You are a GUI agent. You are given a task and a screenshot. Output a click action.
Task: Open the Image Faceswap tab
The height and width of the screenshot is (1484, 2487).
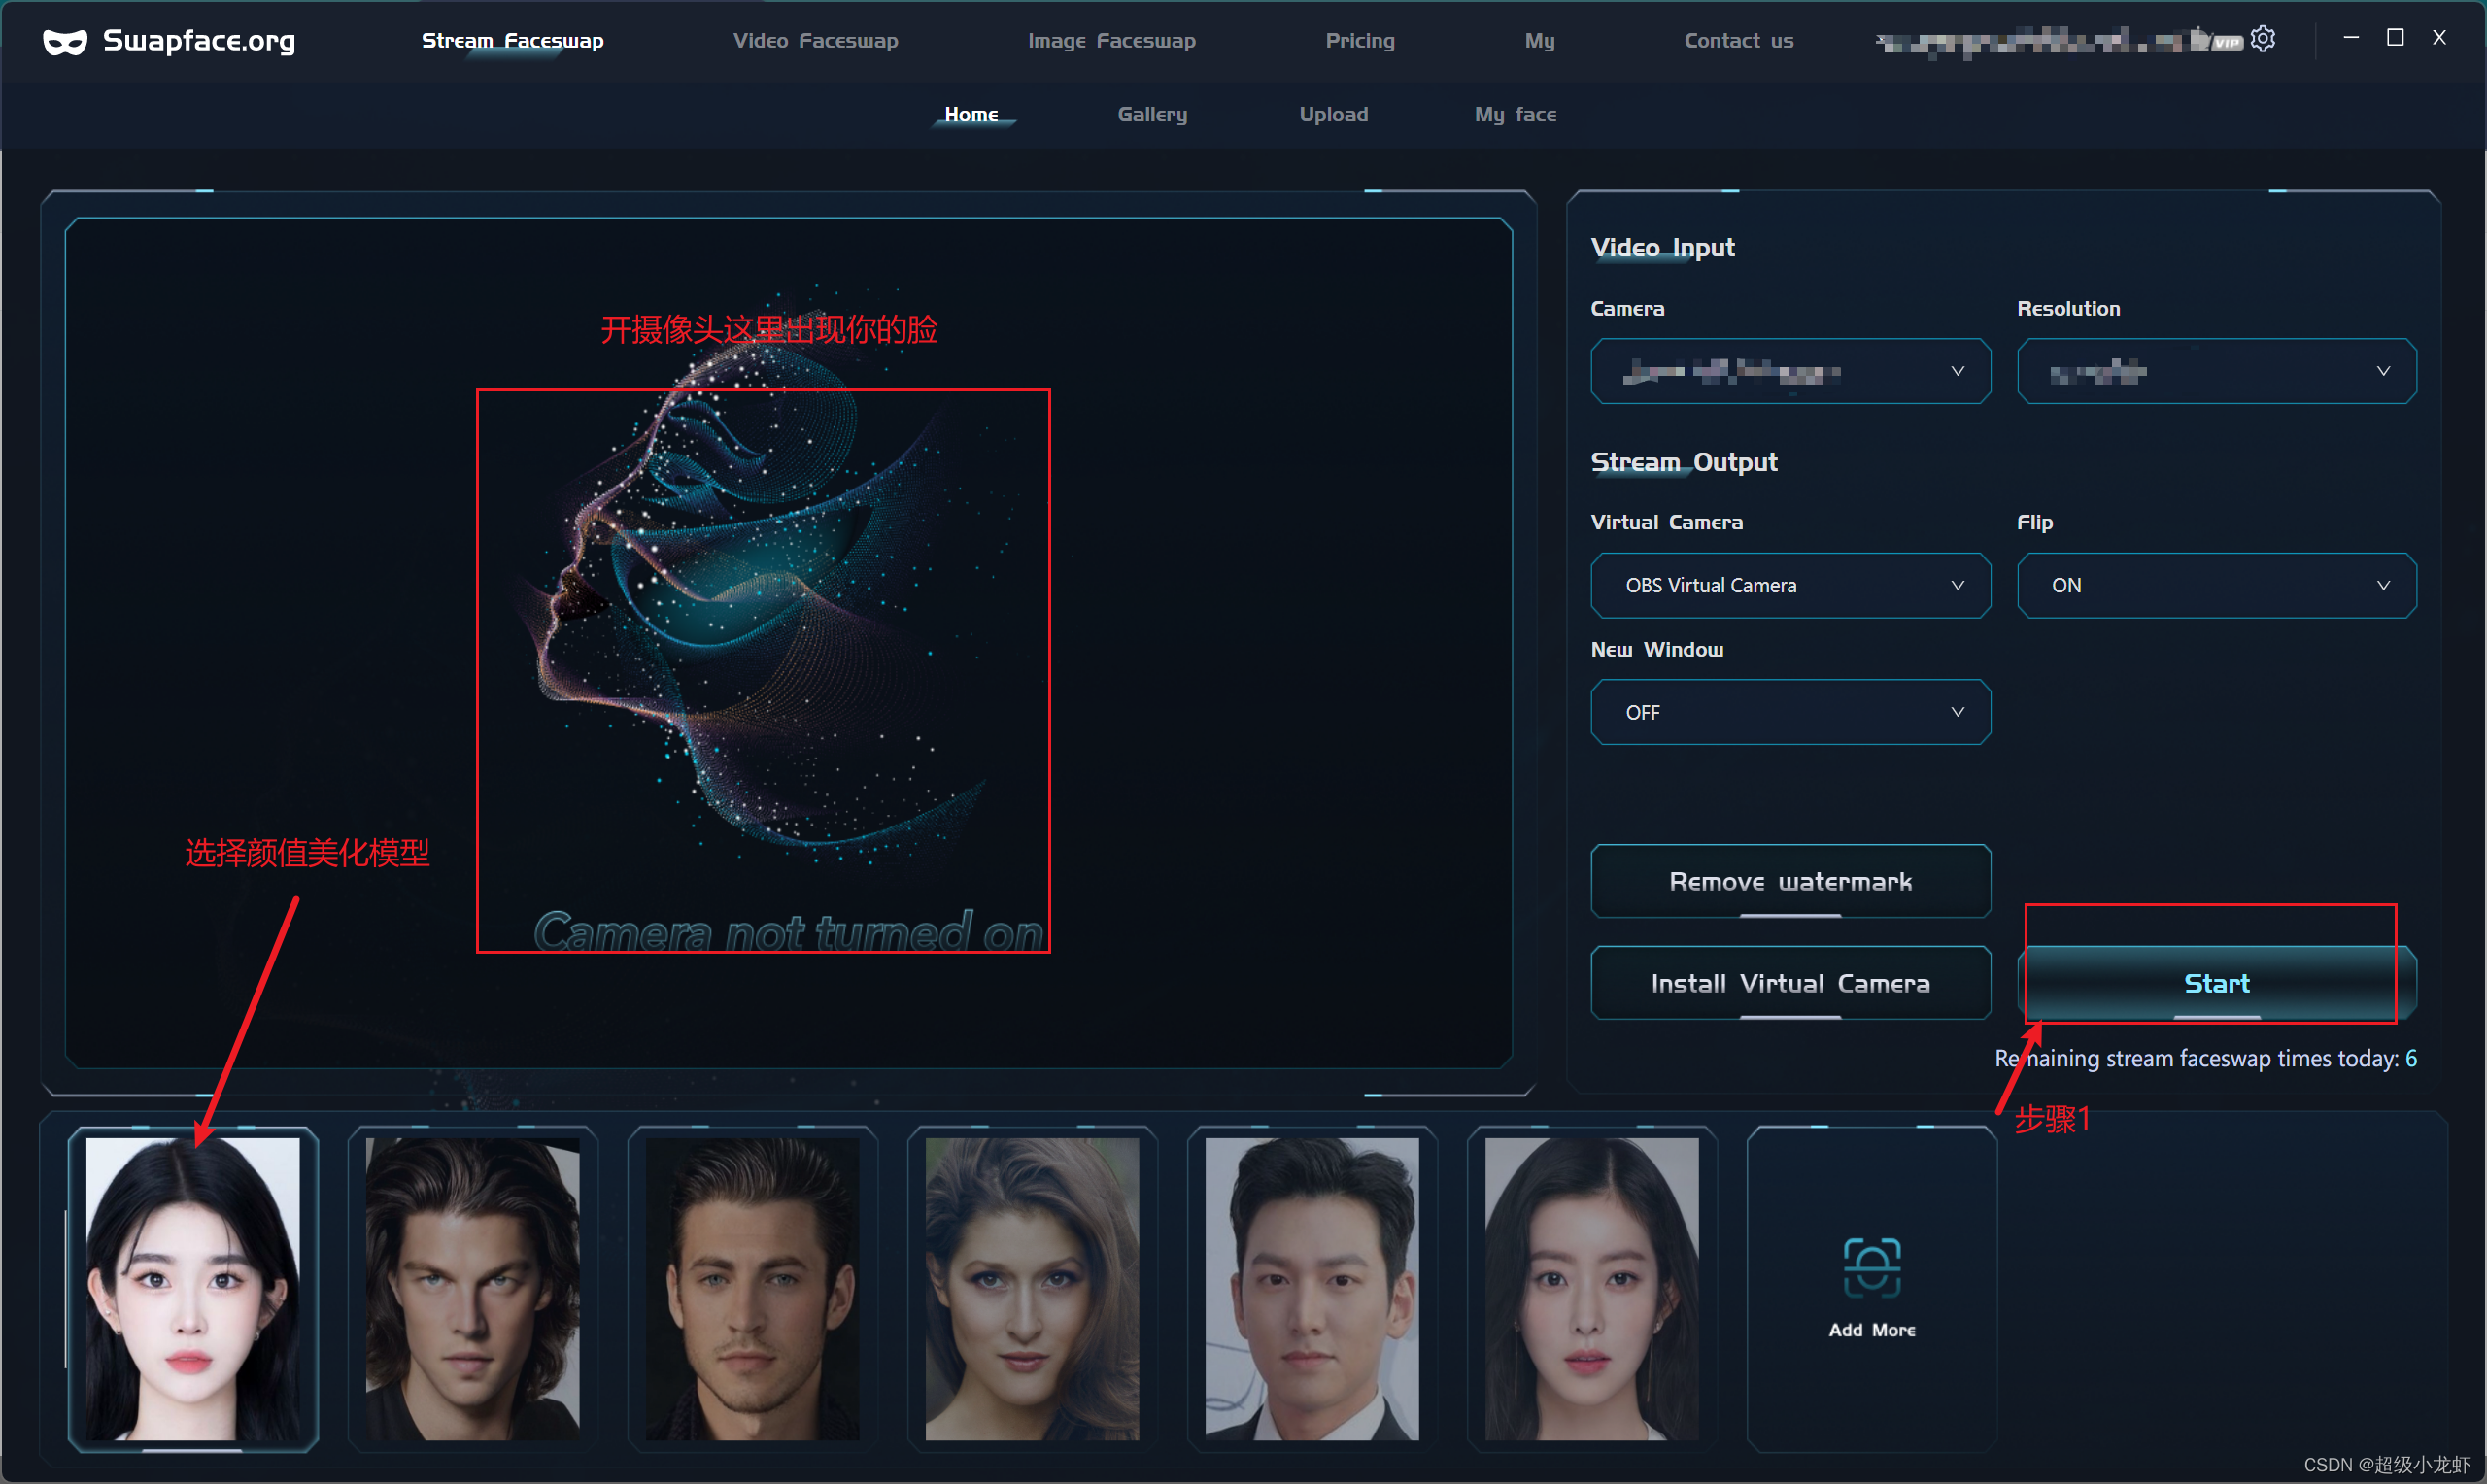[1111, 41]
